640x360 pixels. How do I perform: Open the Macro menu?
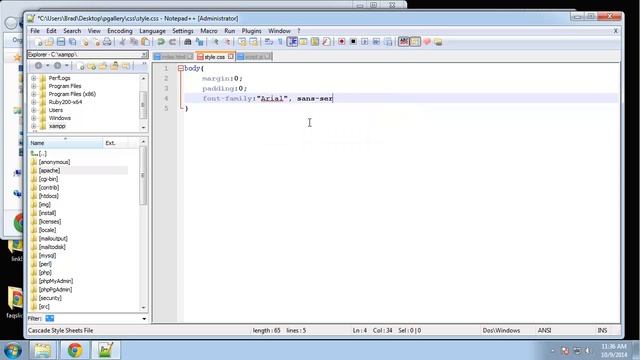(209, 31)
